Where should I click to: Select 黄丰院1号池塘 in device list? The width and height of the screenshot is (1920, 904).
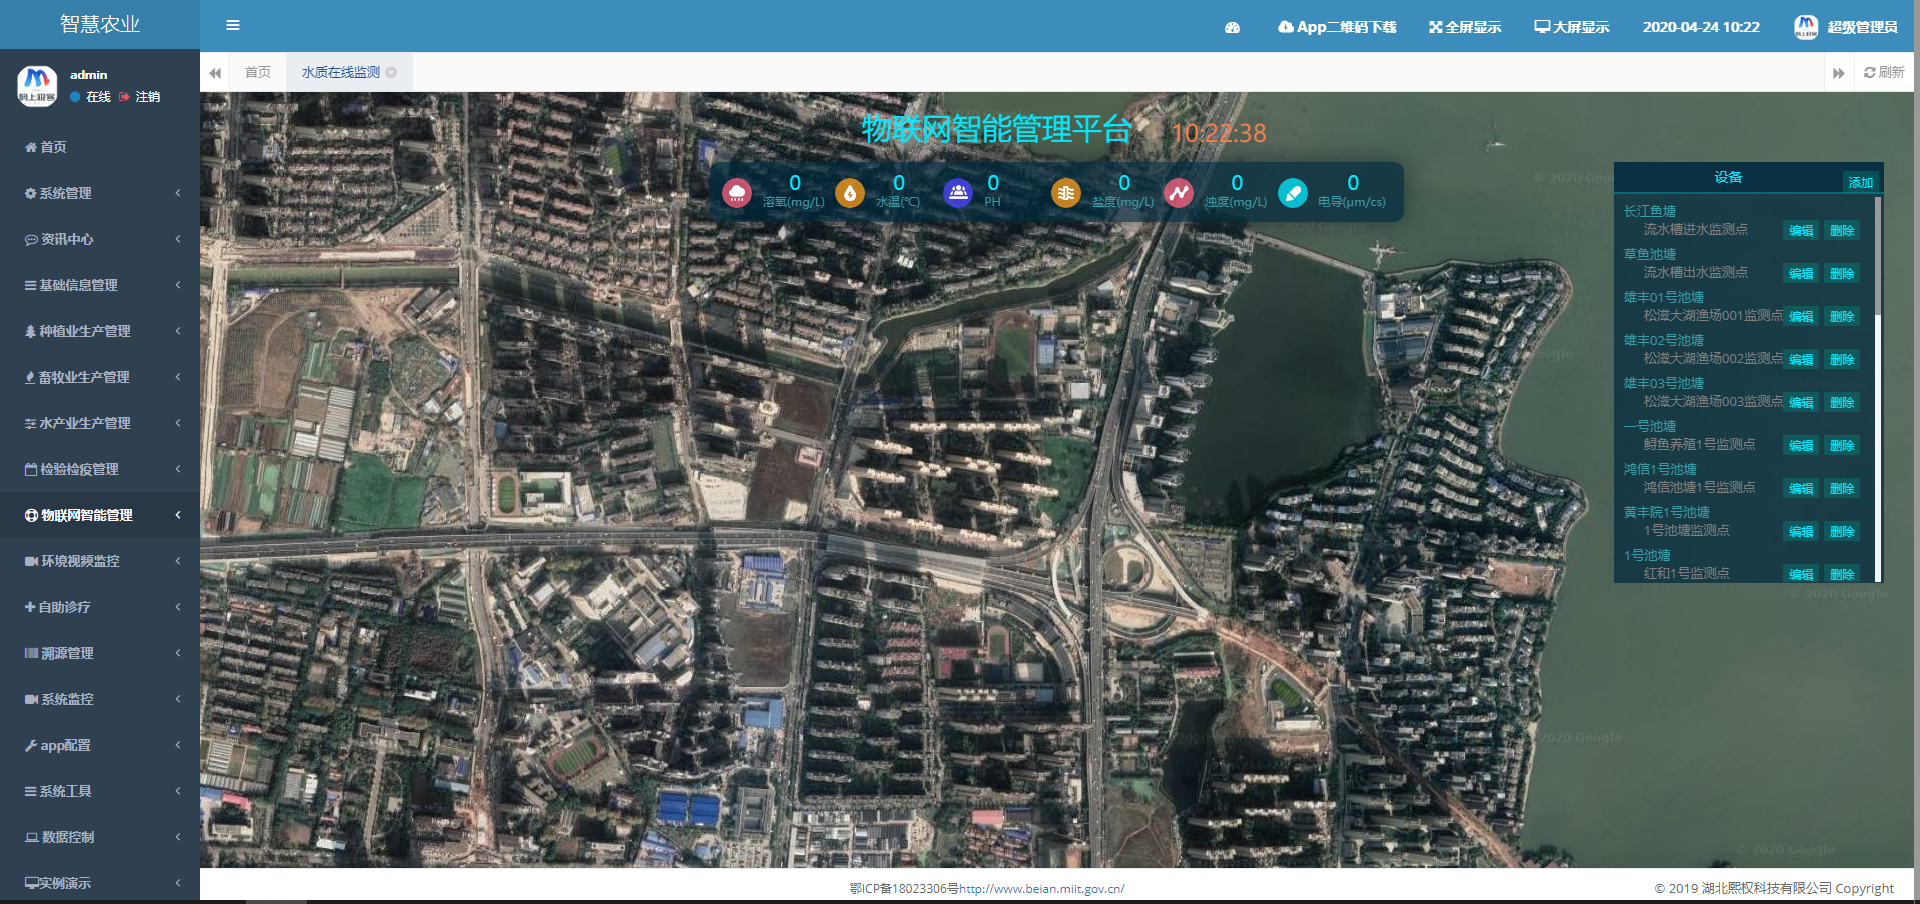[x=1666, y=512]
